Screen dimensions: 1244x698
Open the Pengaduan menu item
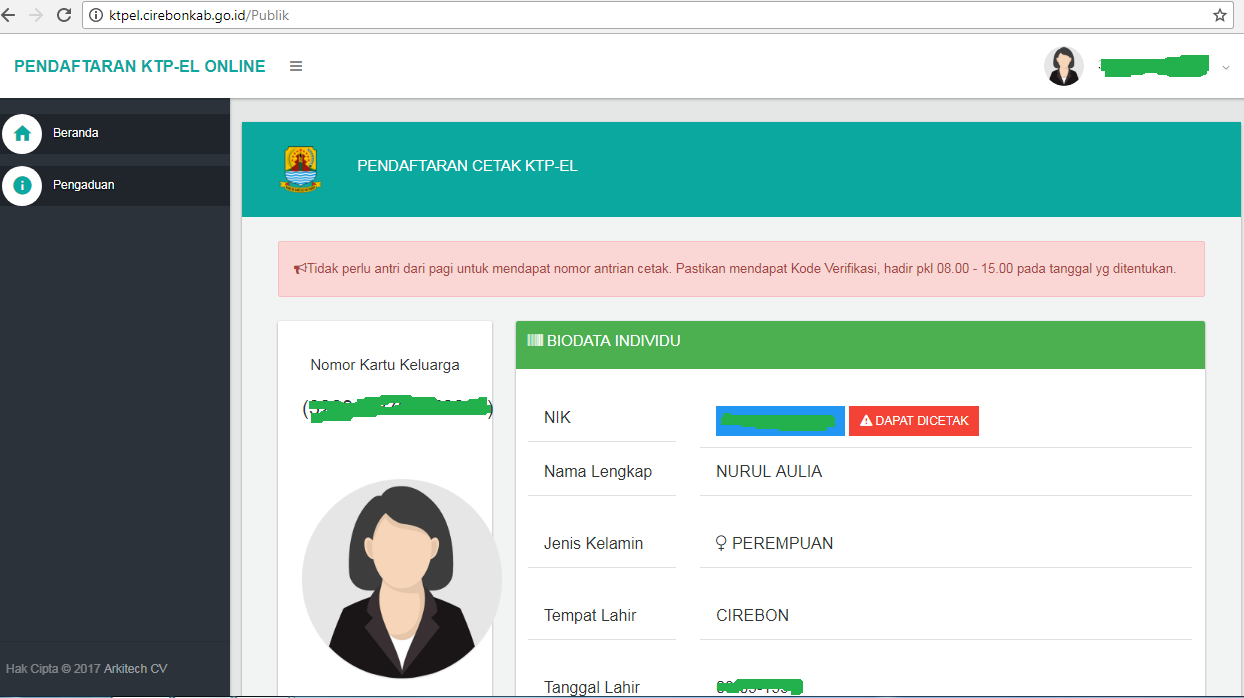tap(83, 185)
